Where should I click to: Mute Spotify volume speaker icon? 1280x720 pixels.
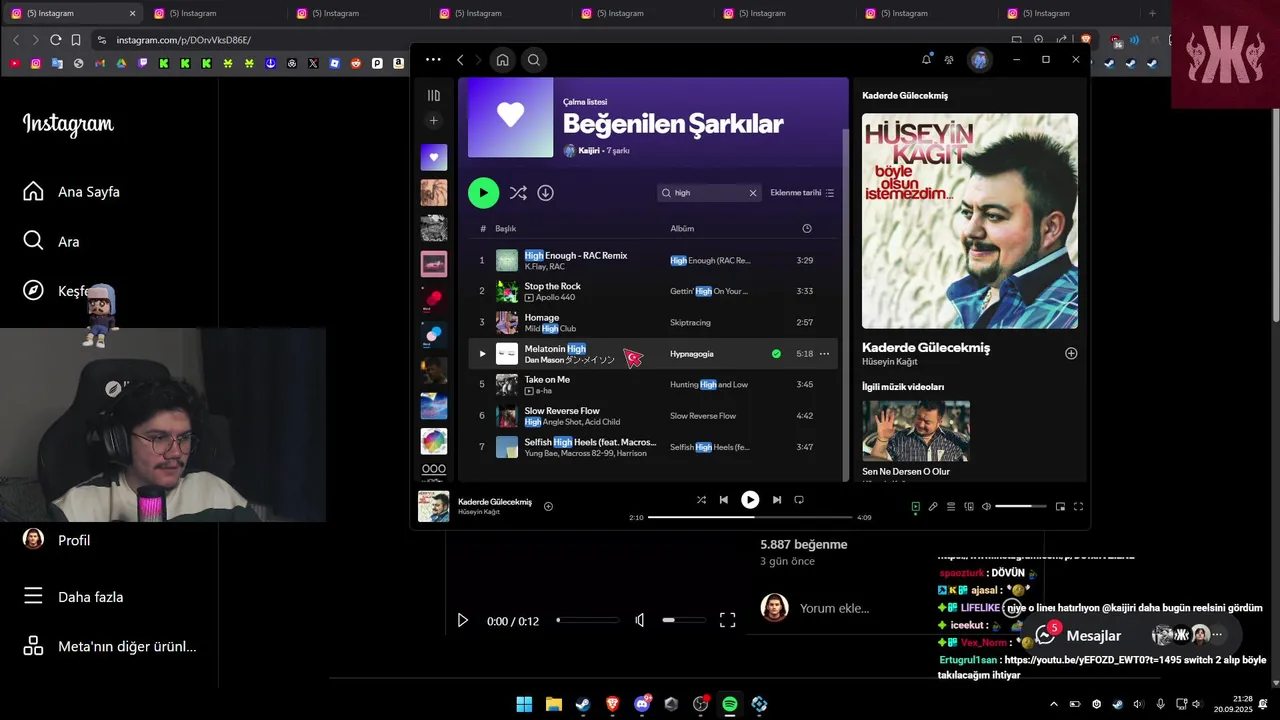point(987,507)
